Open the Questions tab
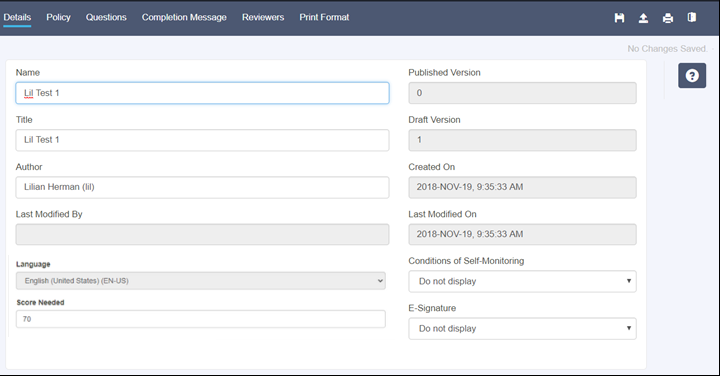The height and width of the screenshot is (376, 720). (106, 17)
